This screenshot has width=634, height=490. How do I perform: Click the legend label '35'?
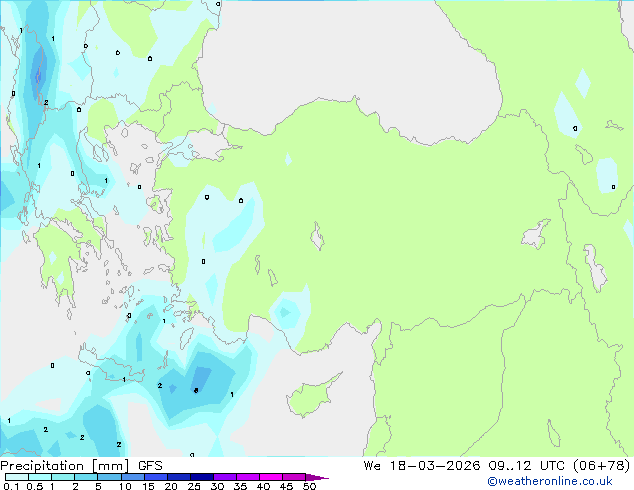(x=240, y=486)
